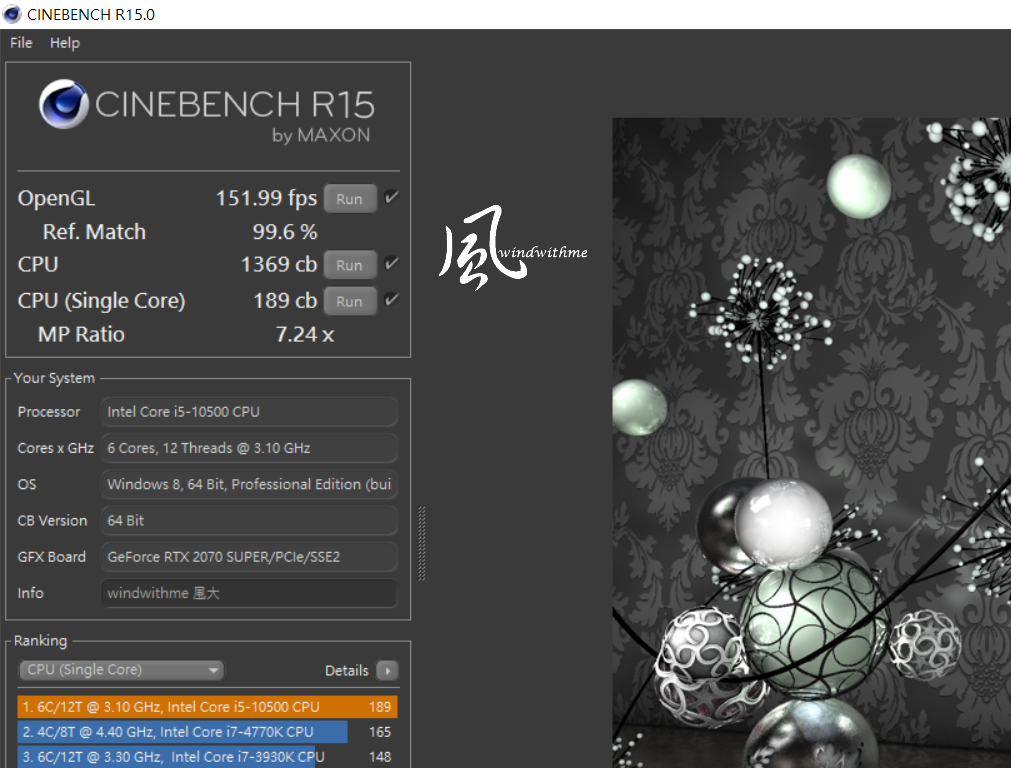Open the ranking type dropdown CPU (Single Core)
Viewport: 1011px width, 768px height.
[121, 670]
